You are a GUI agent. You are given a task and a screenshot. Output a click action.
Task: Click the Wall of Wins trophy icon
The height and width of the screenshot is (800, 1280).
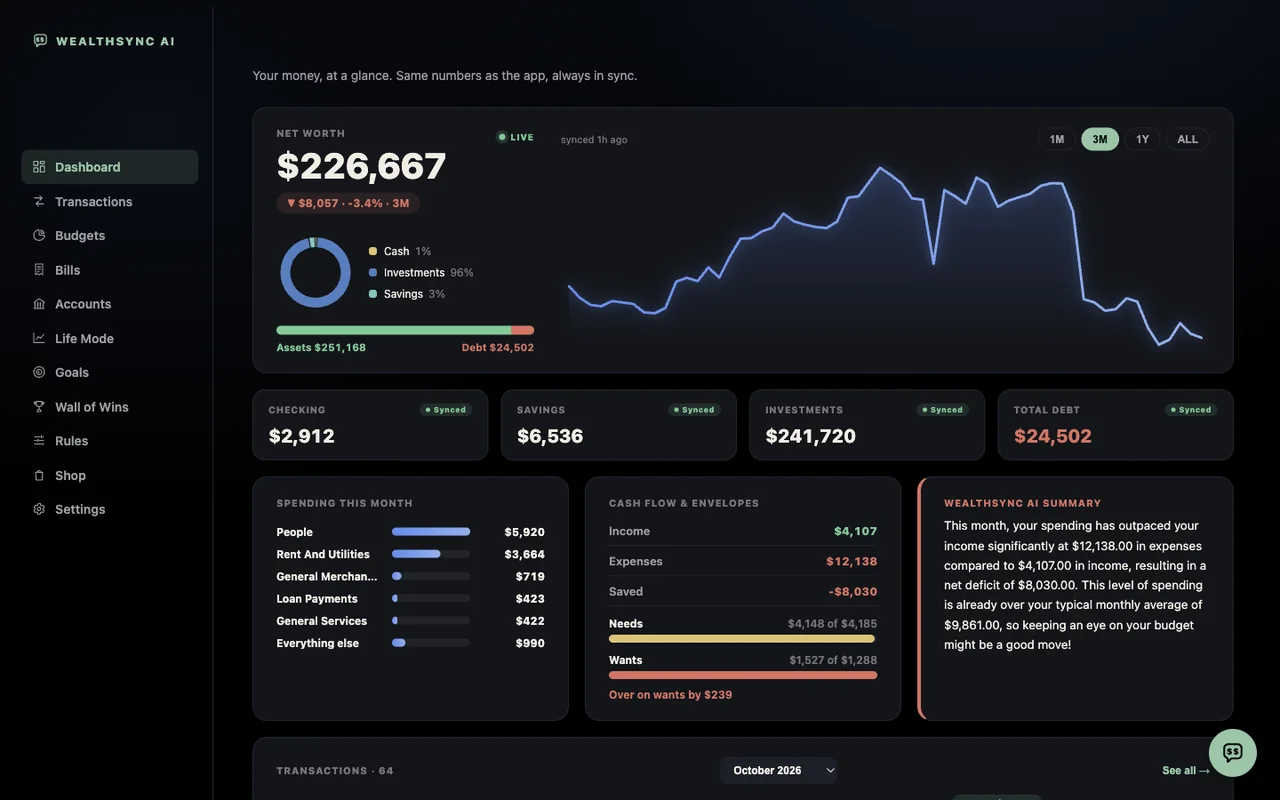pos(39,407)
